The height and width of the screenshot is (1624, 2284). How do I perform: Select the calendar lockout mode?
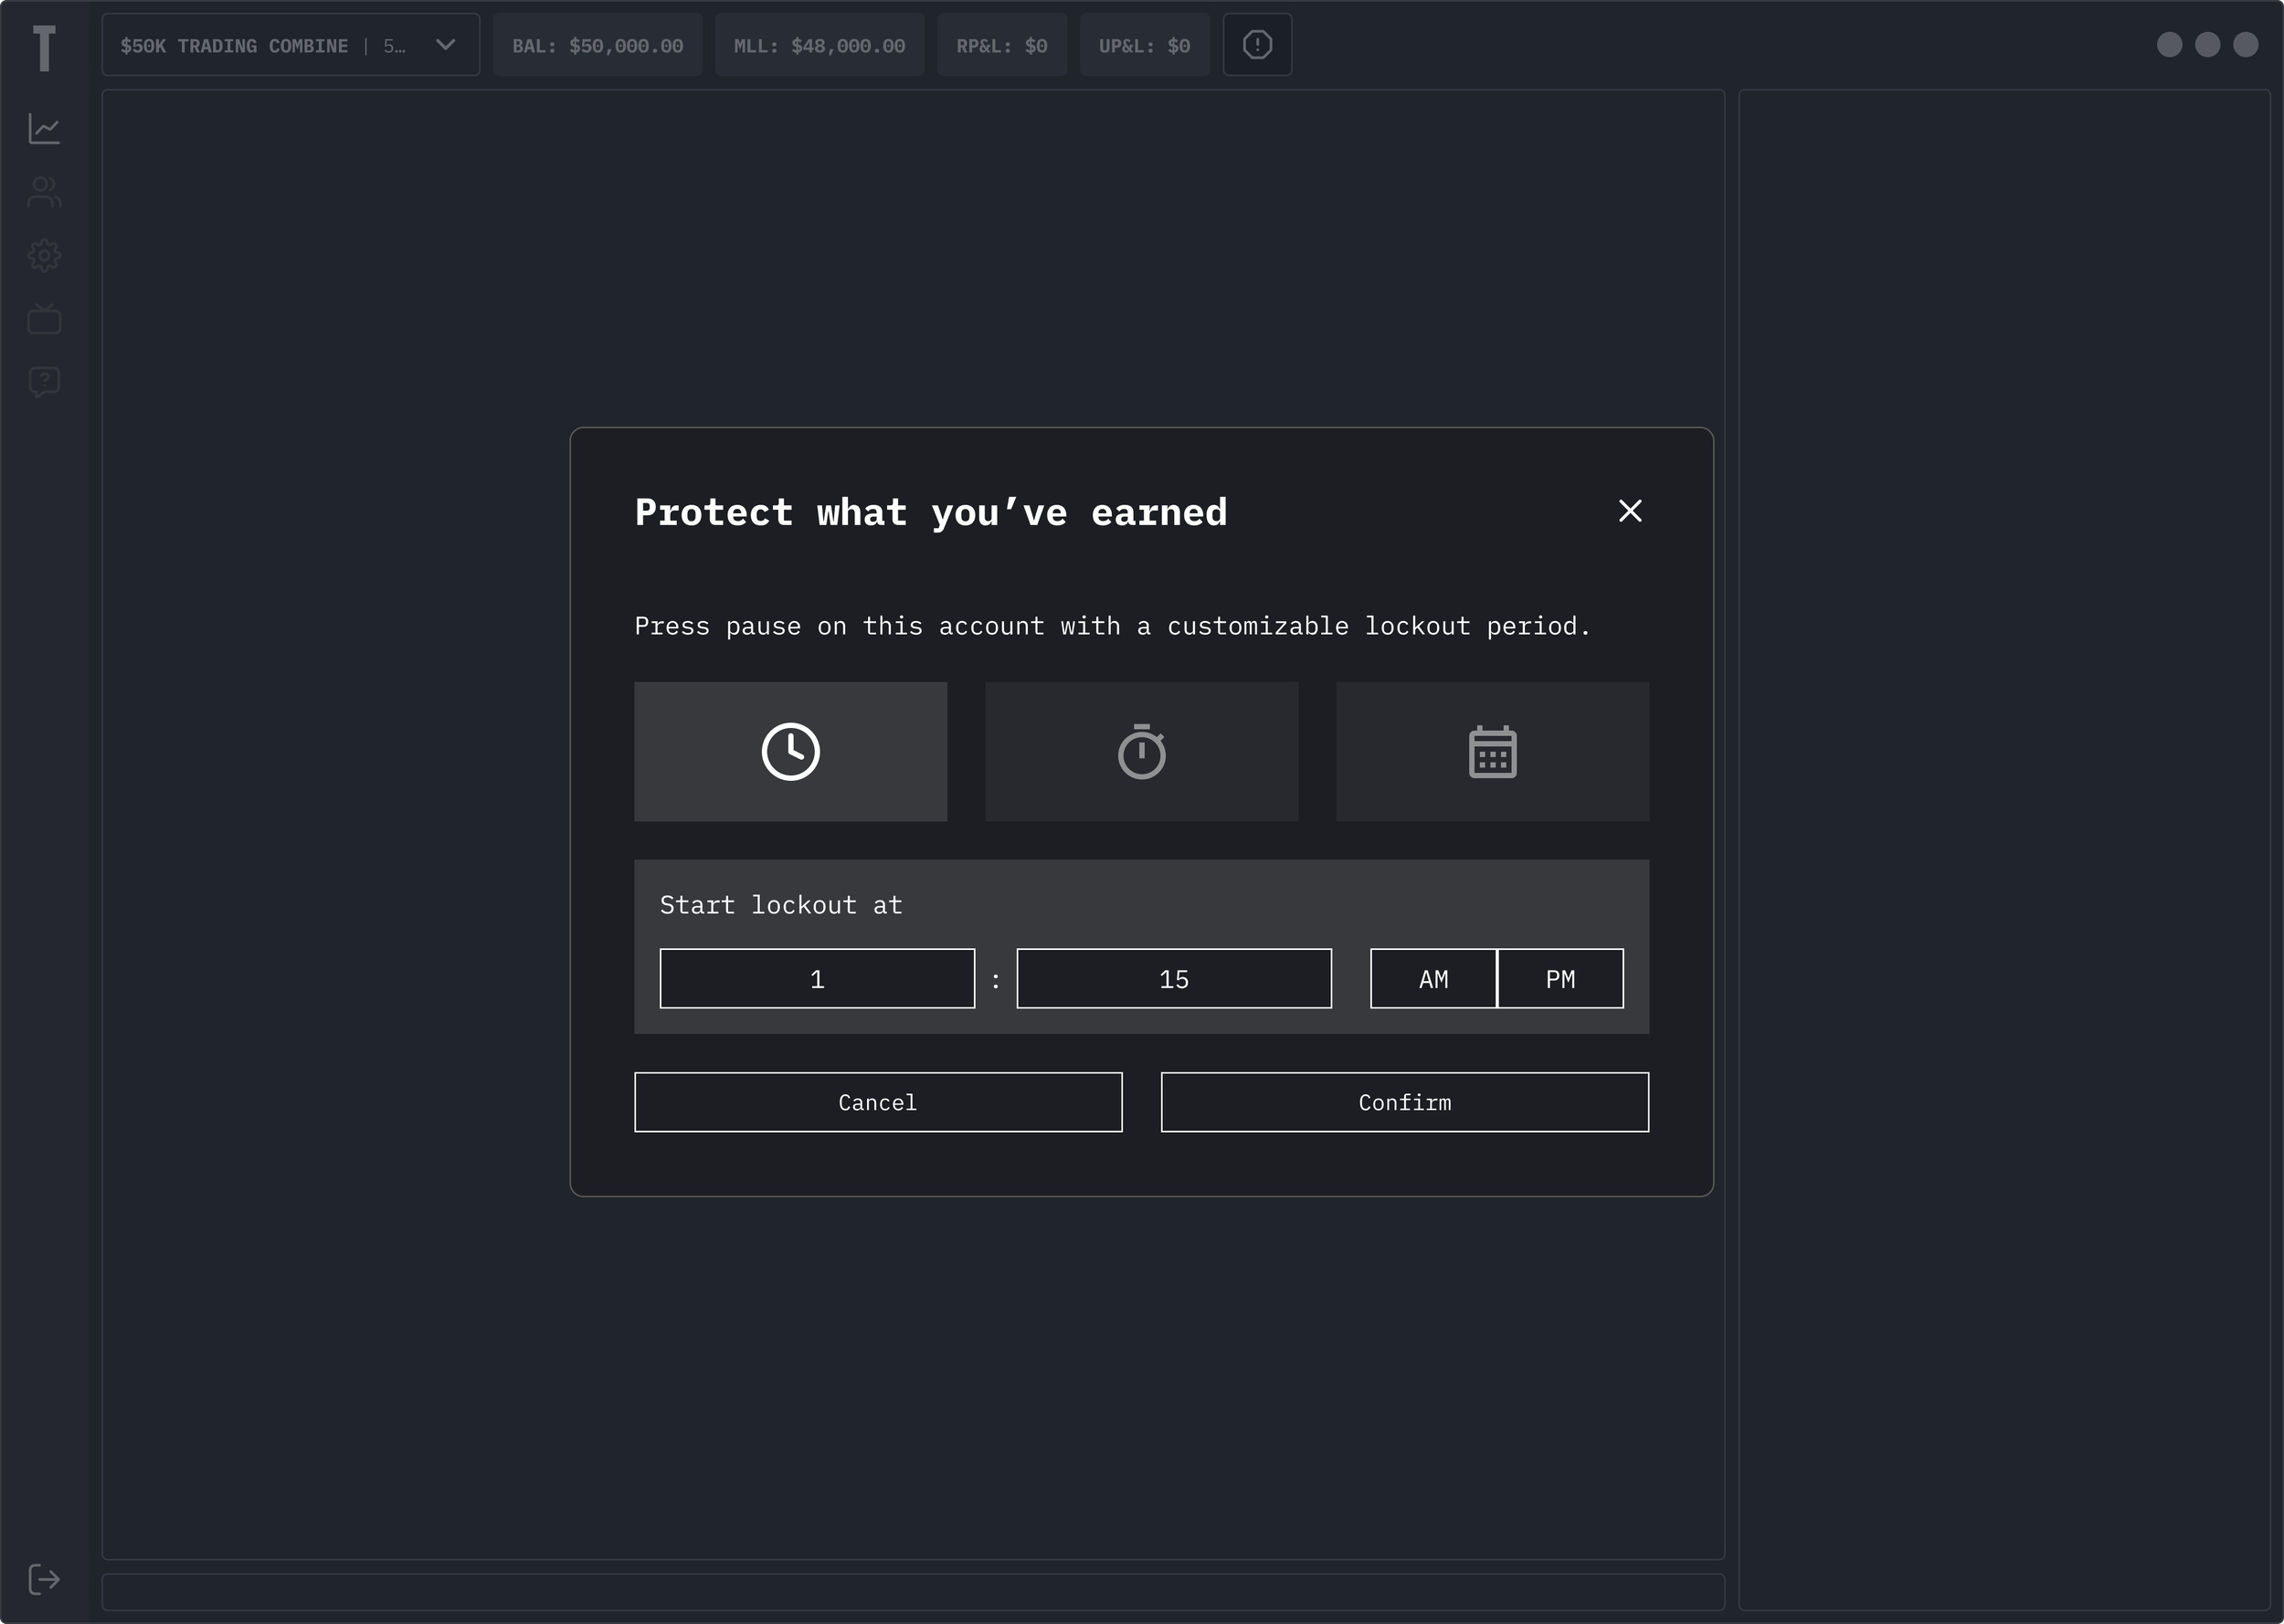(x=1492, y=752)
